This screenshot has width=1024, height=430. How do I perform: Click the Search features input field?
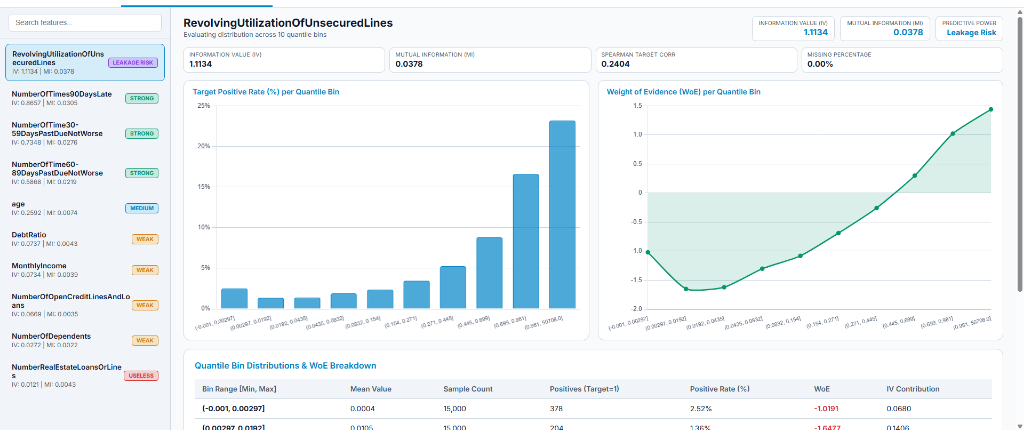(85, 22)
